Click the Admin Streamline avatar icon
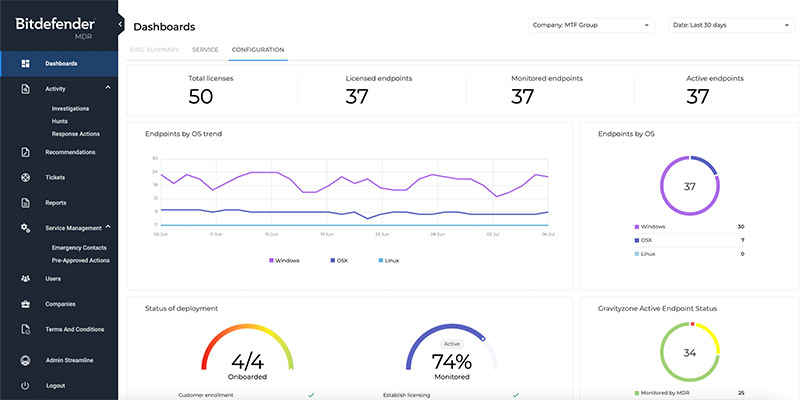 tap(25, 360)
